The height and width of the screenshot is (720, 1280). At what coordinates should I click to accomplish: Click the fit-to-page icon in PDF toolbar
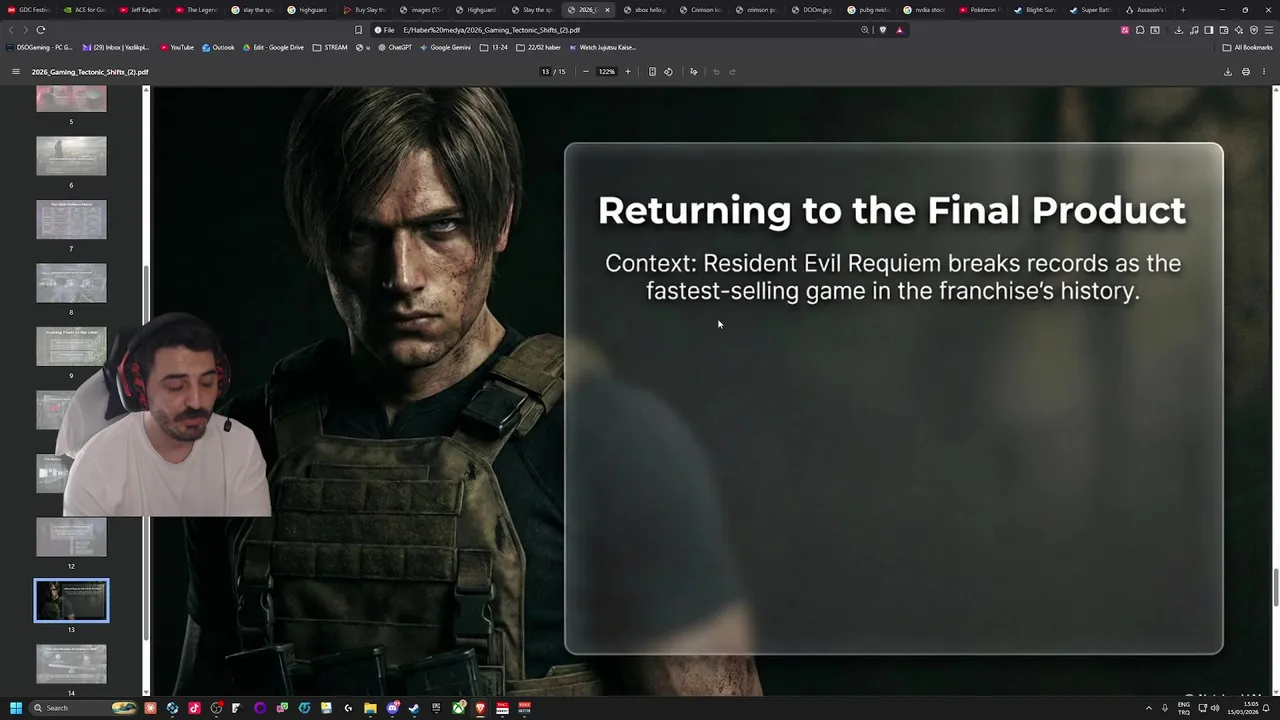tap(652, 72)
